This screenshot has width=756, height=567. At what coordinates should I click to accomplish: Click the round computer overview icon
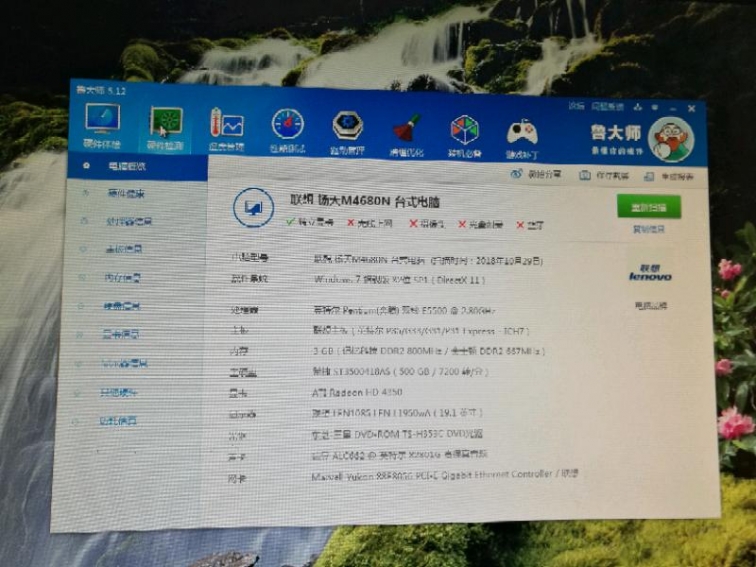254,208
